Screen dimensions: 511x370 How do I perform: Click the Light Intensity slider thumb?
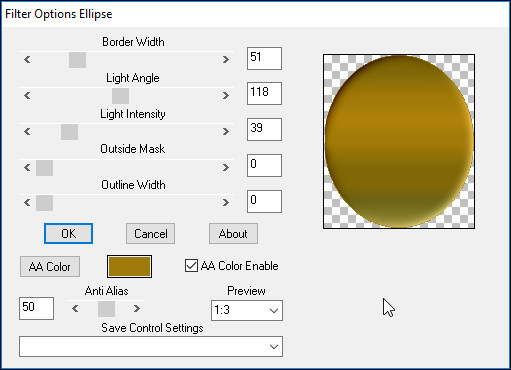69,132
